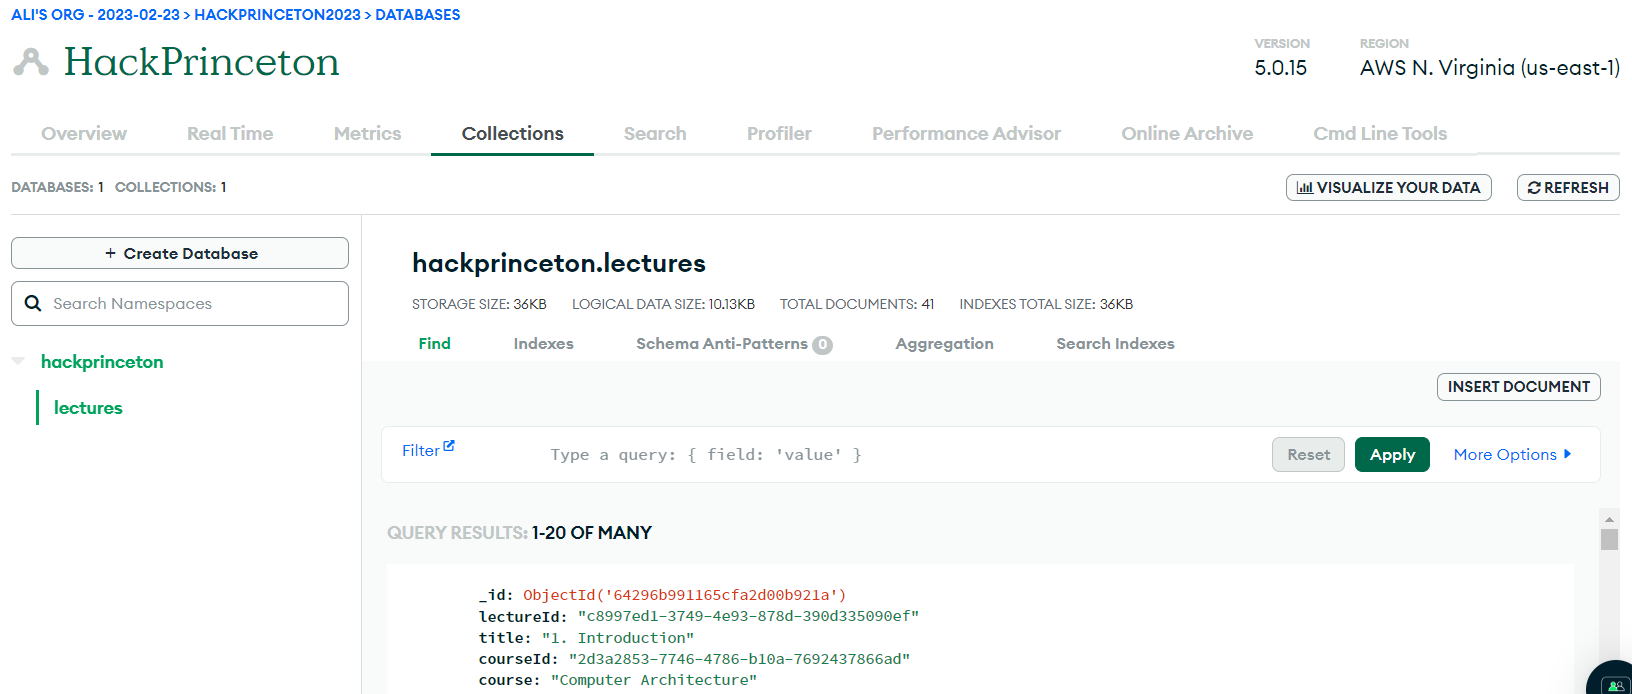Screen dimensions: 1632x694
Task: Click the query filter input field
Action: [900, 454]
